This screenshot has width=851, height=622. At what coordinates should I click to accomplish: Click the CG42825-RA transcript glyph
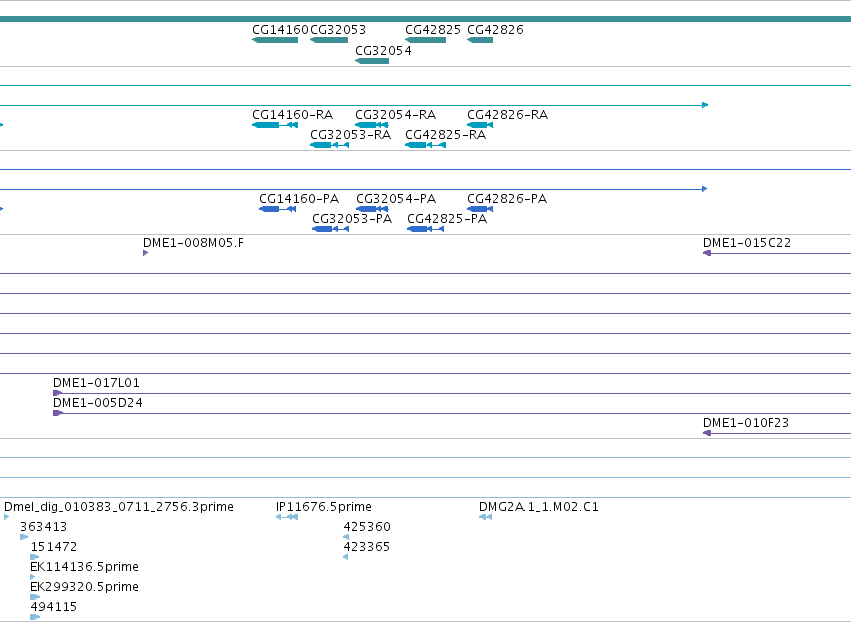click(426, 145)
